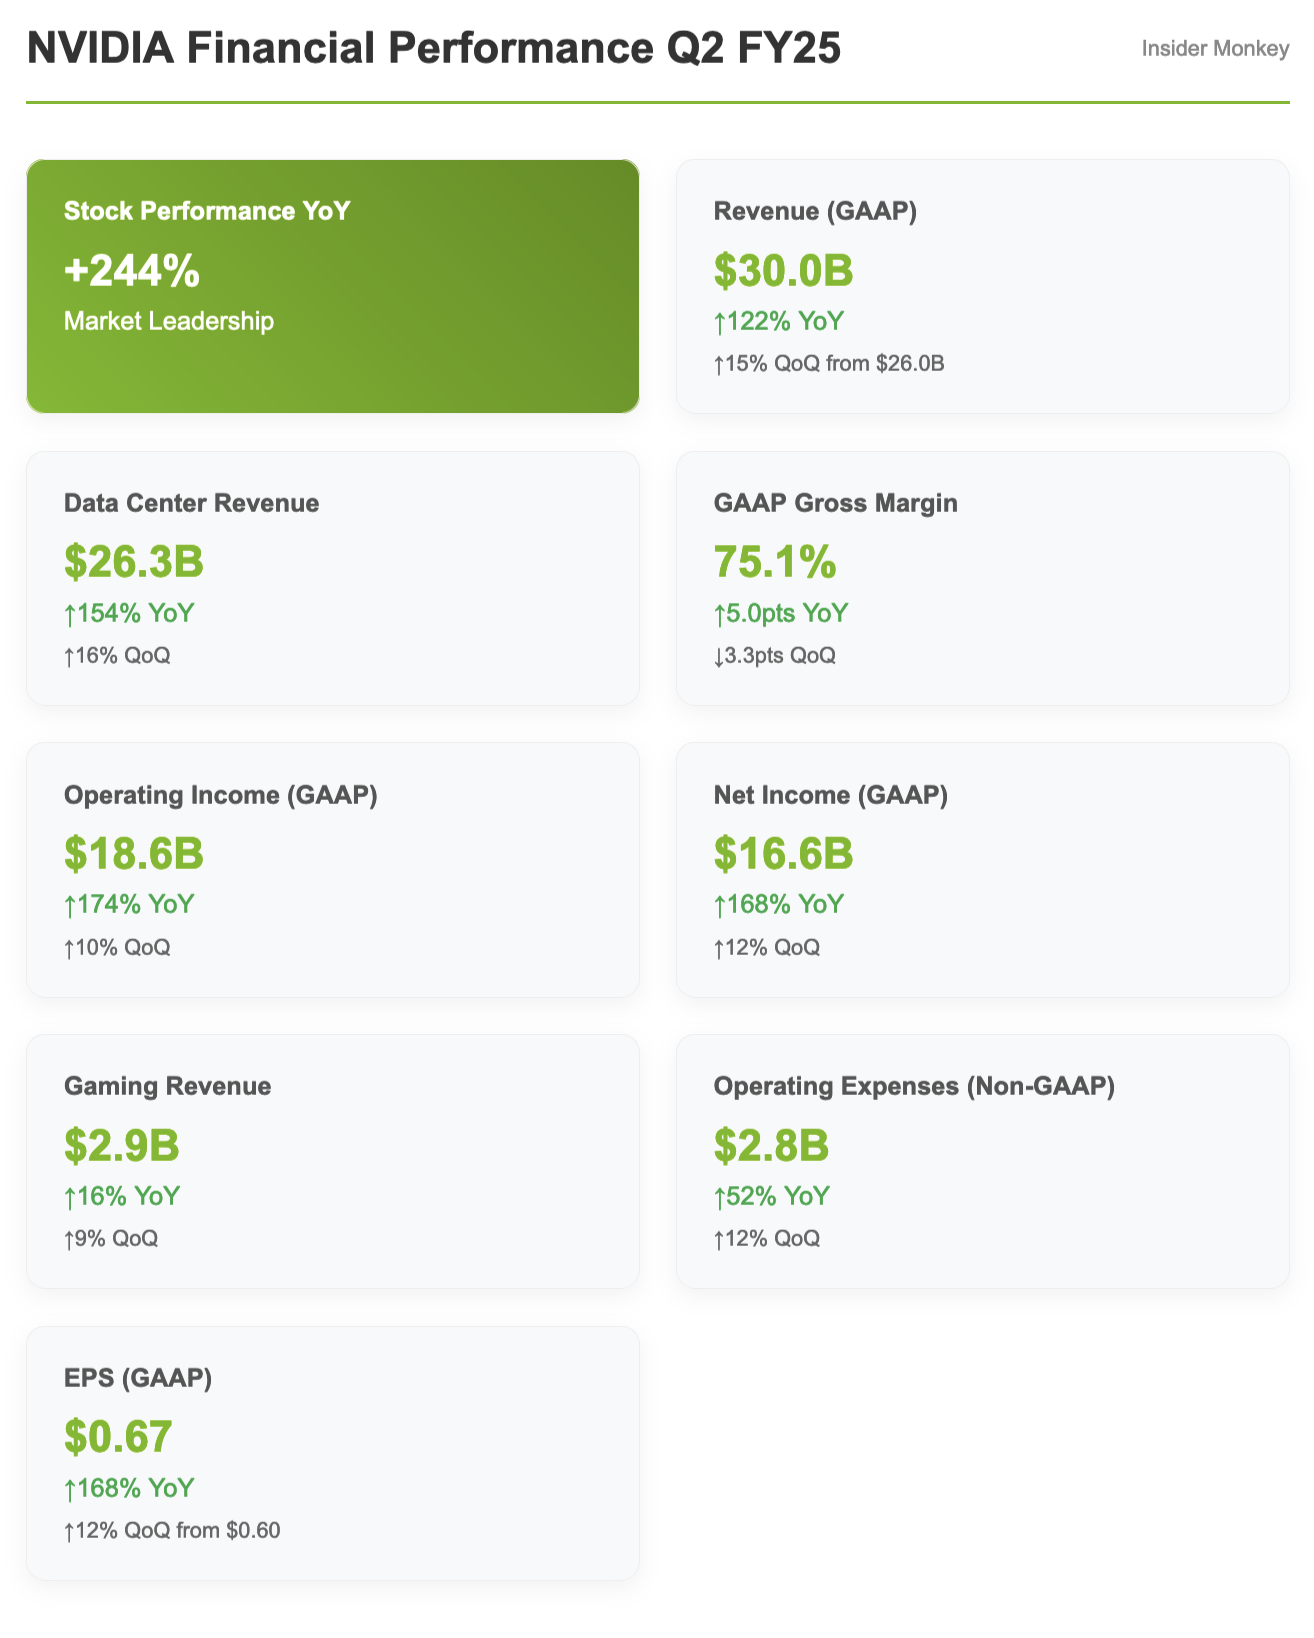Click the Operating Income (GAAP) heading

[x=221, y=795]
